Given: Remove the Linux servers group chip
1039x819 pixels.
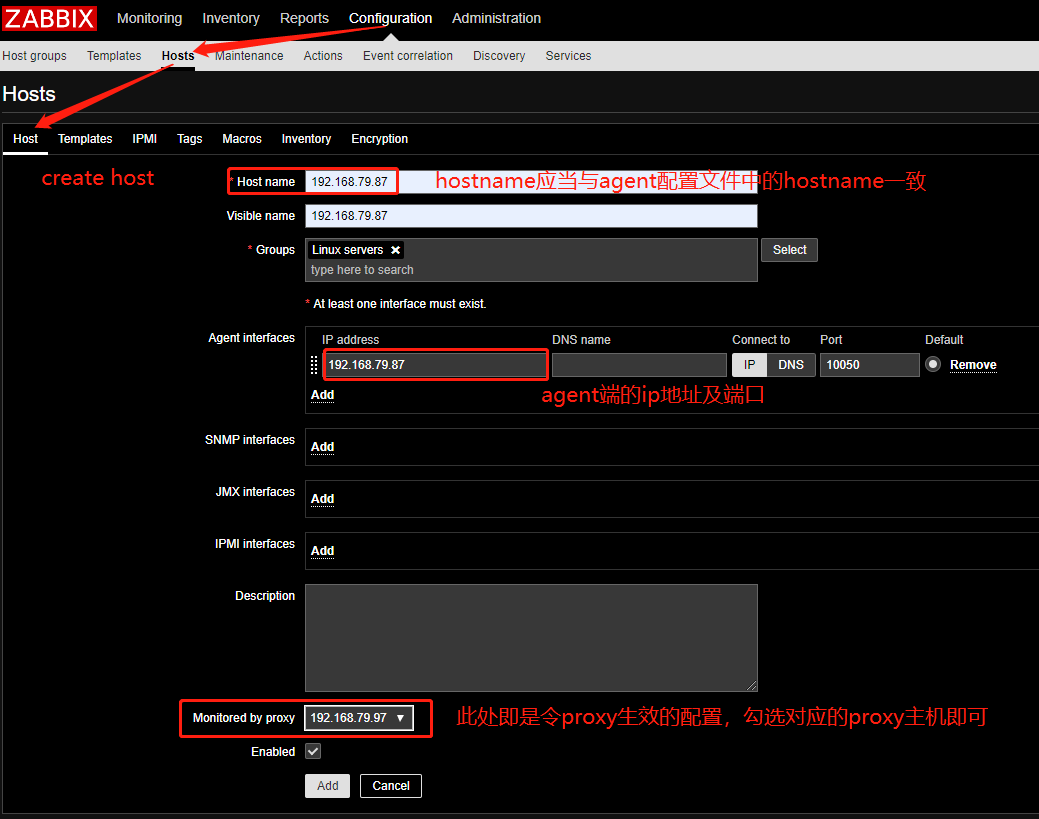Looking at the screenshot, I should coord(395,249).
